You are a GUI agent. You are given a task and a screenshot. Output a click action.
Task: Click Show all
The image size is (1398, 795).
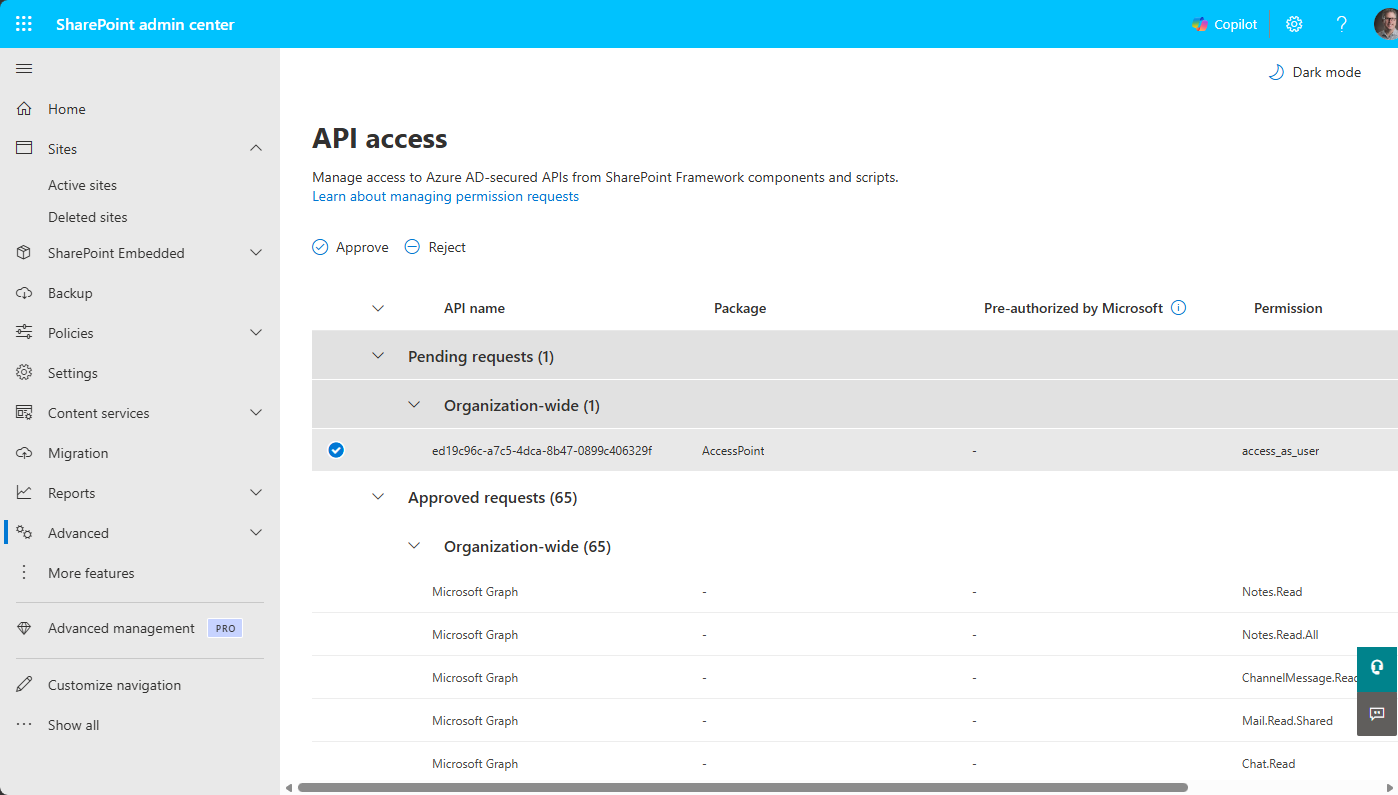pos(73,725)
